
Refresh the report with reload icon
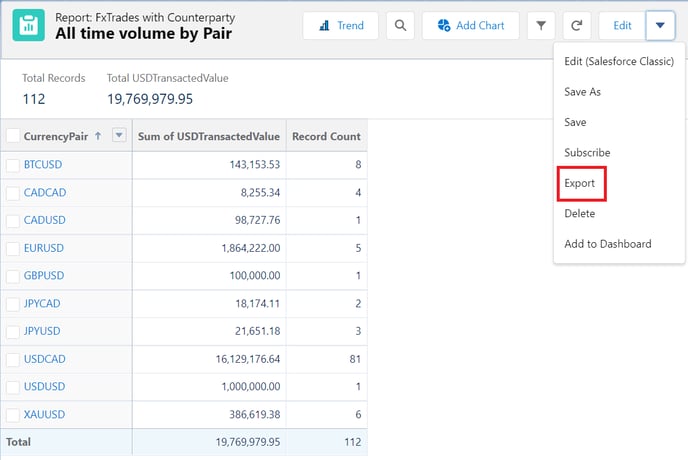[576, 26]
